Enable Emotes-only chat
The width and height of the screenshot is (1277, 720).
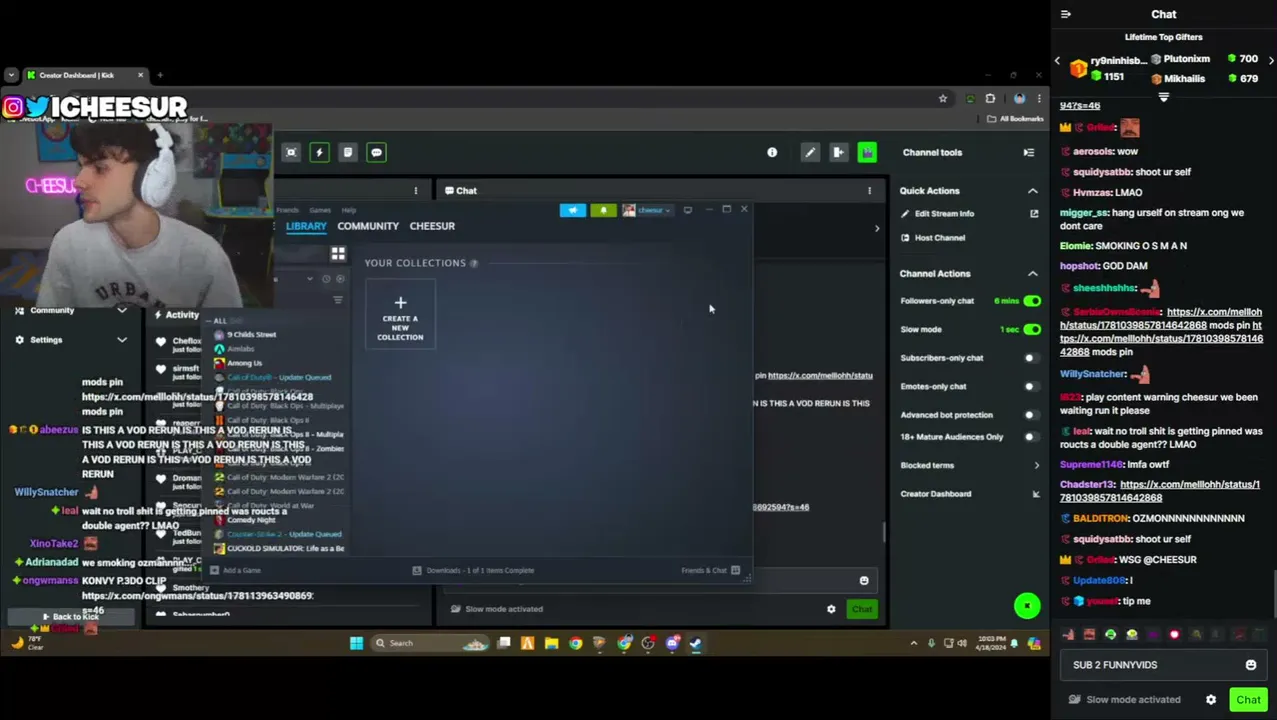[x=1030, y=386]
